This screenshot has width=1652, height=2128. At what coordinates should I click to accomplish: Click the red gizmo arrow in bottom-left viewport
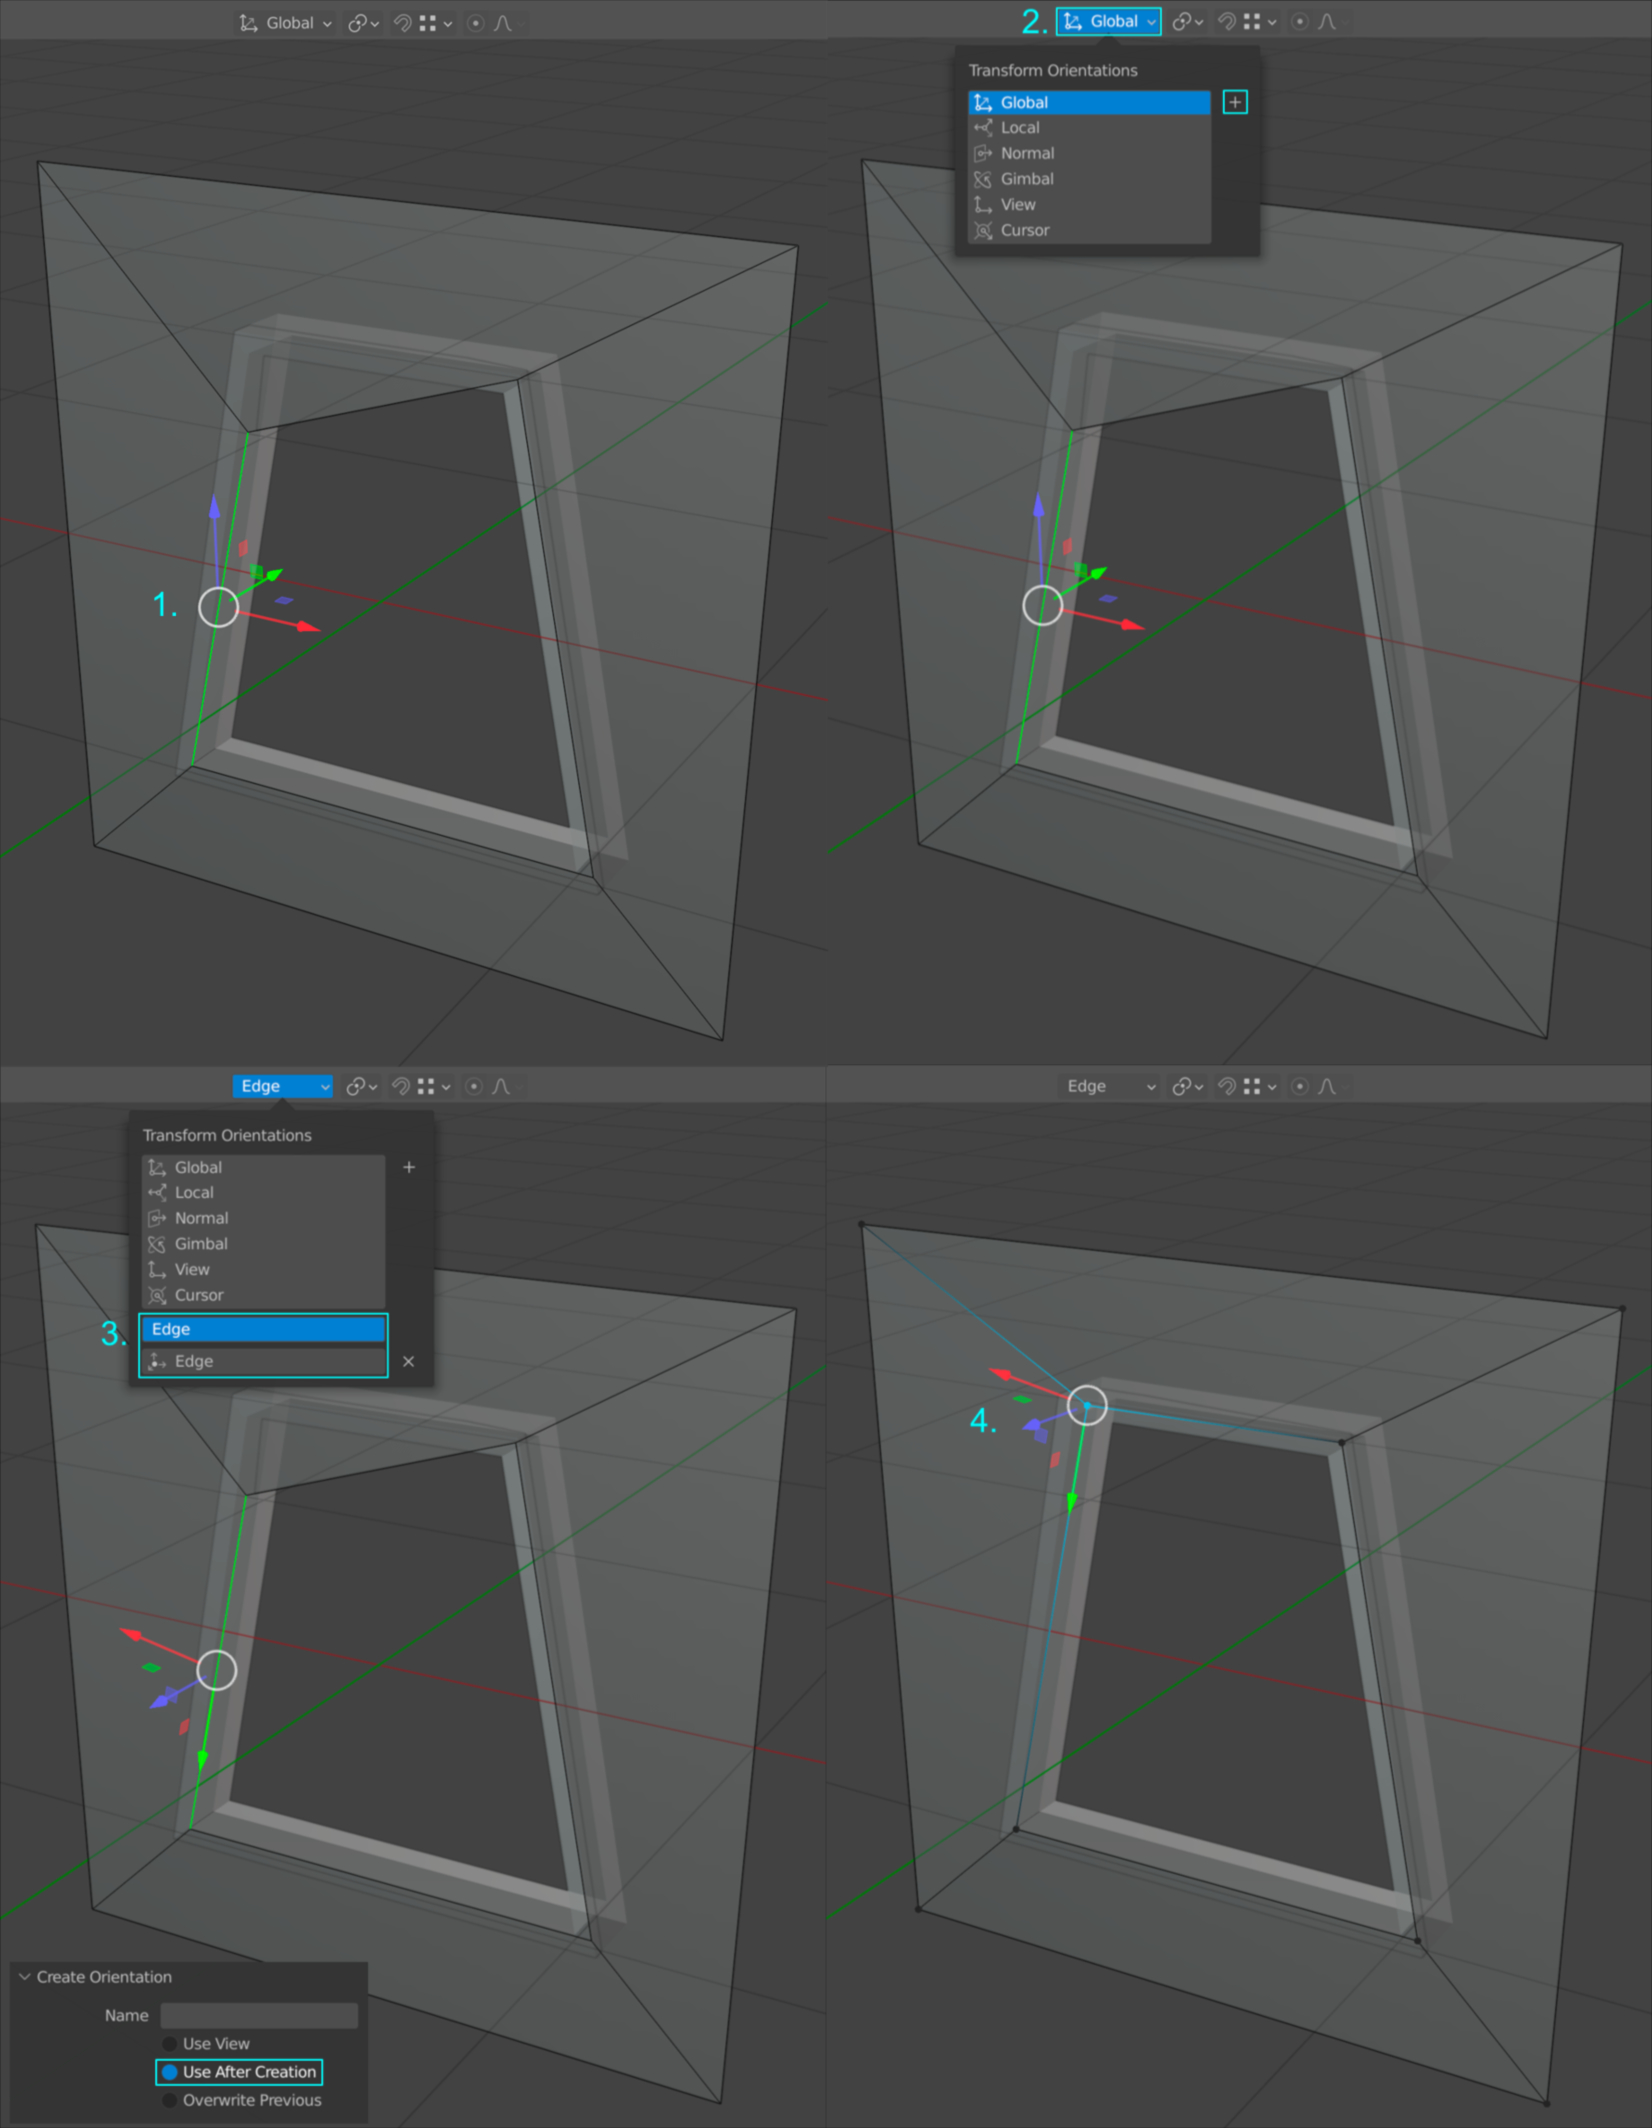click(132, 1634)
